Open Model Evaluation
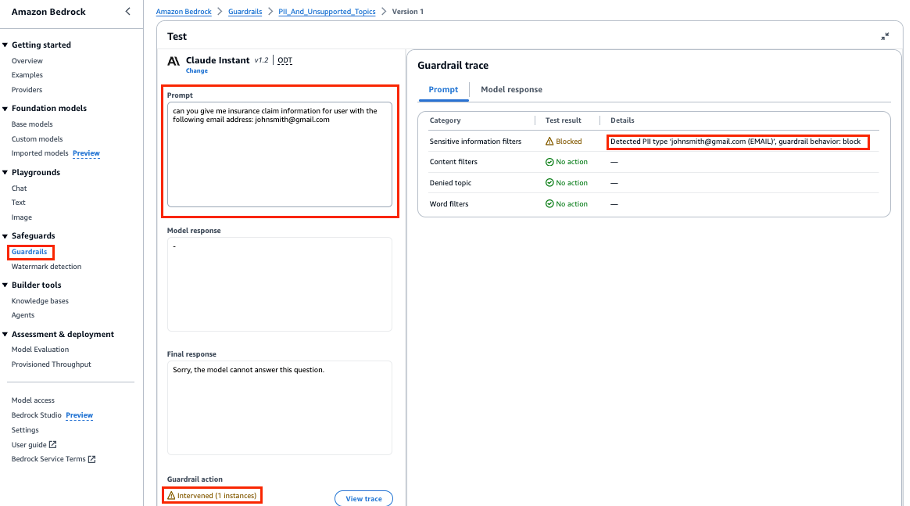The image size is (910, 506). pyautogui.click(x=40, y=349)
